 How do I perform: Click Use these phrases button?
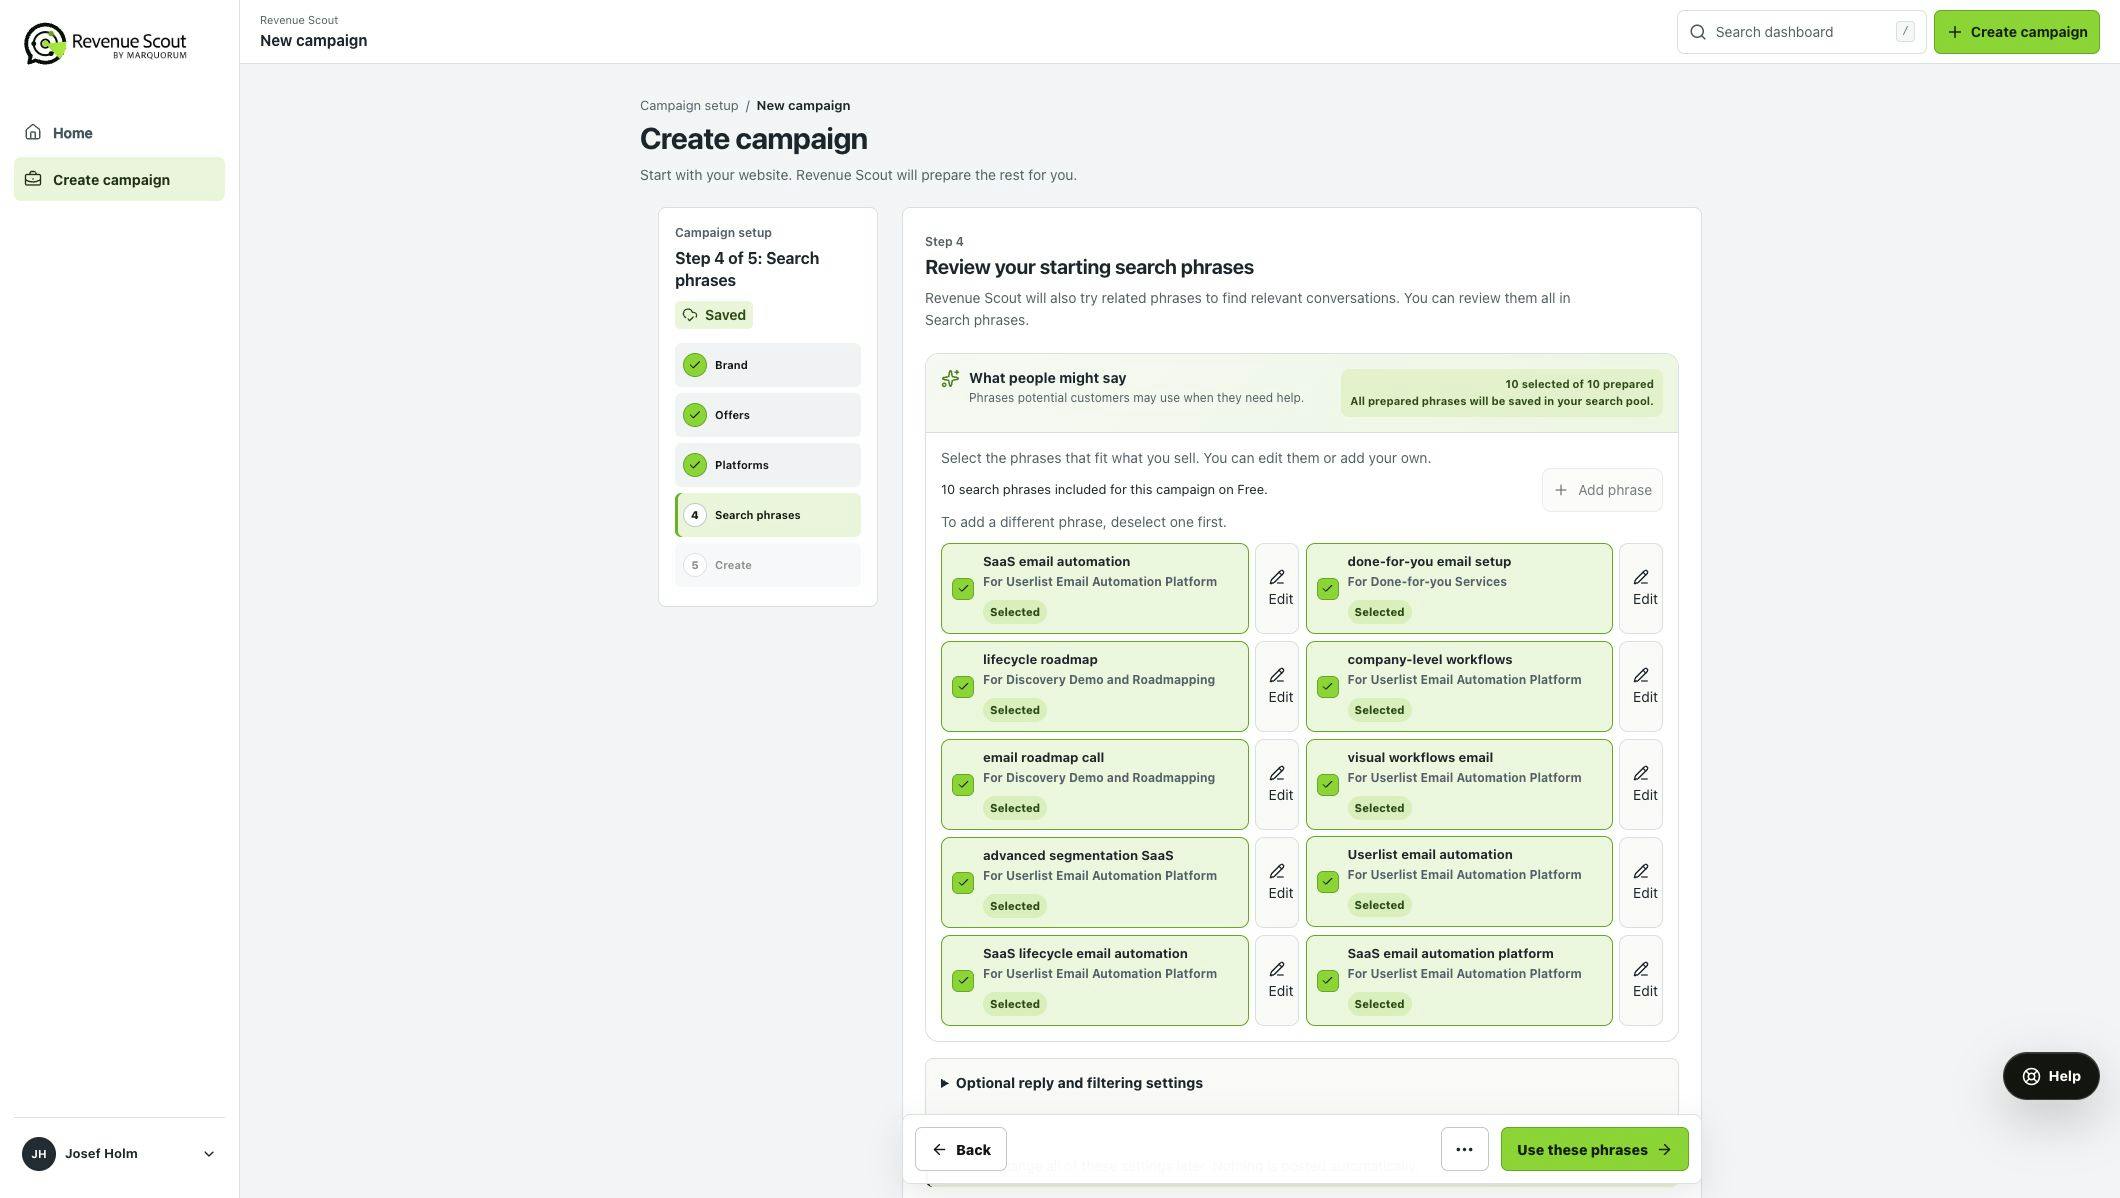click(x=1594, y=1149)
